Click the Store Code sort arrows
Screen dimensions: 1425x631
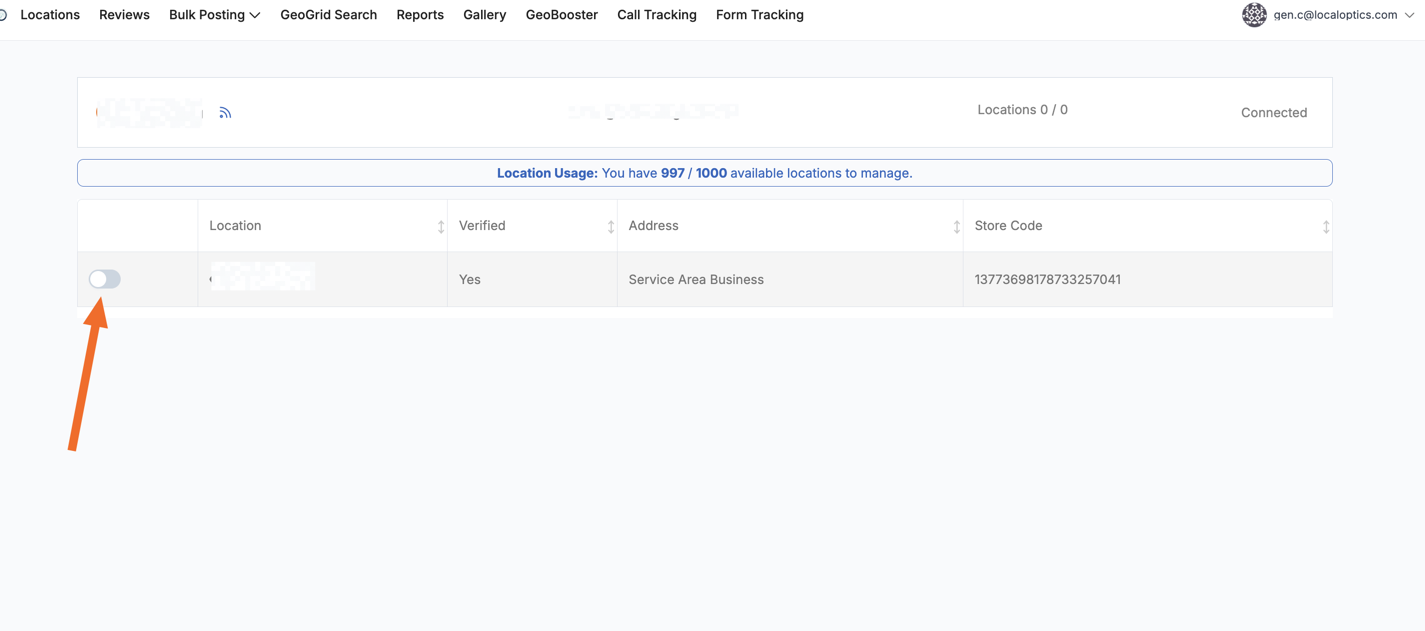click(x=1325, y=227)
